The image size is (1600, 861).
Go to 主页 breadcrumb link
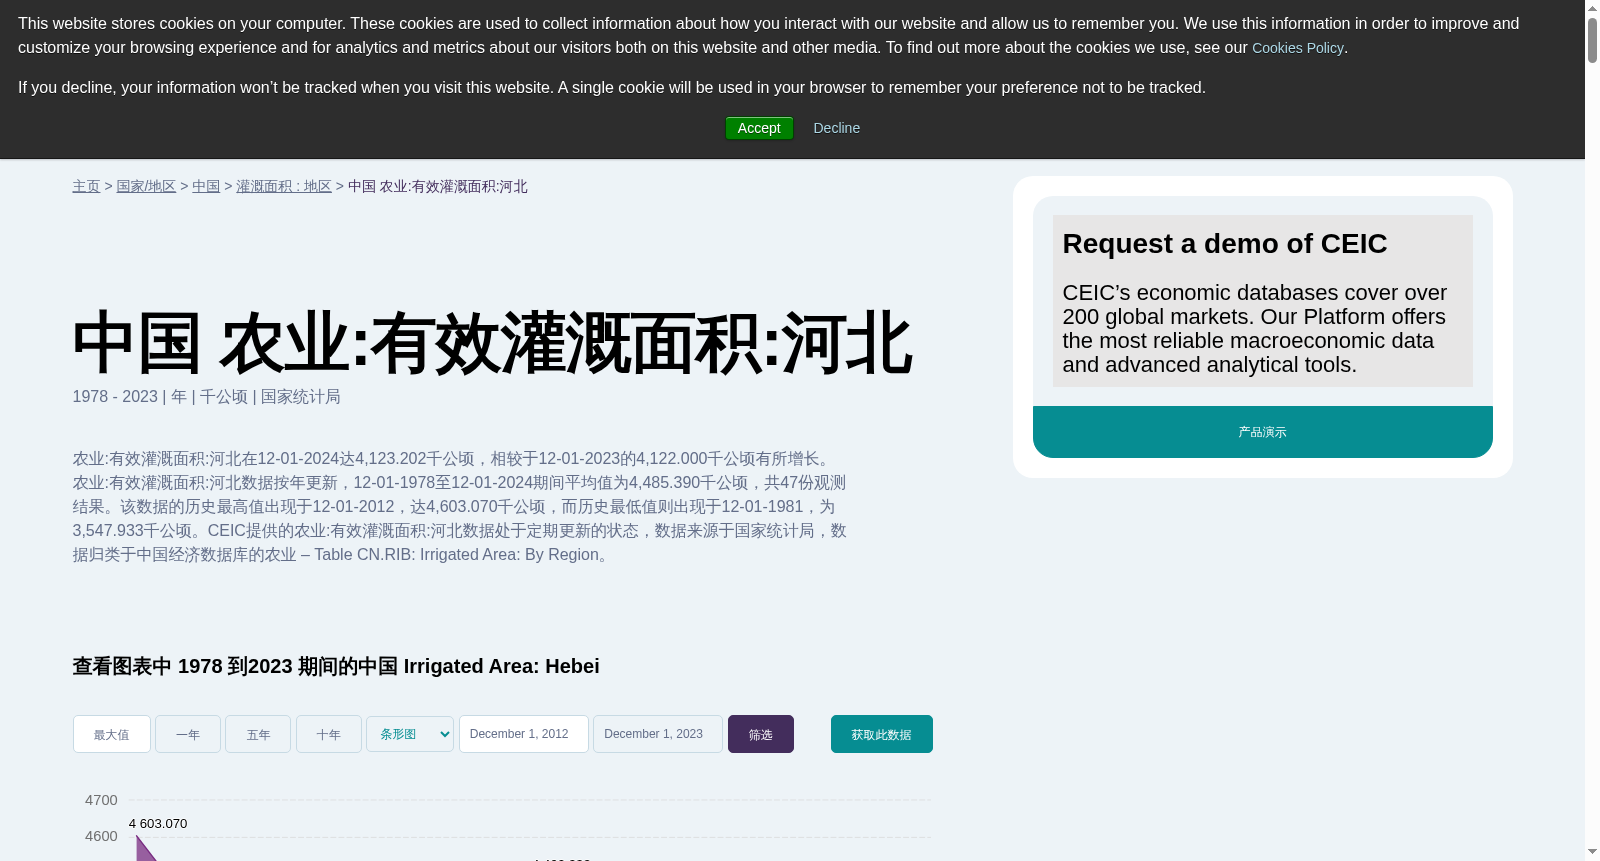[86, 187]
